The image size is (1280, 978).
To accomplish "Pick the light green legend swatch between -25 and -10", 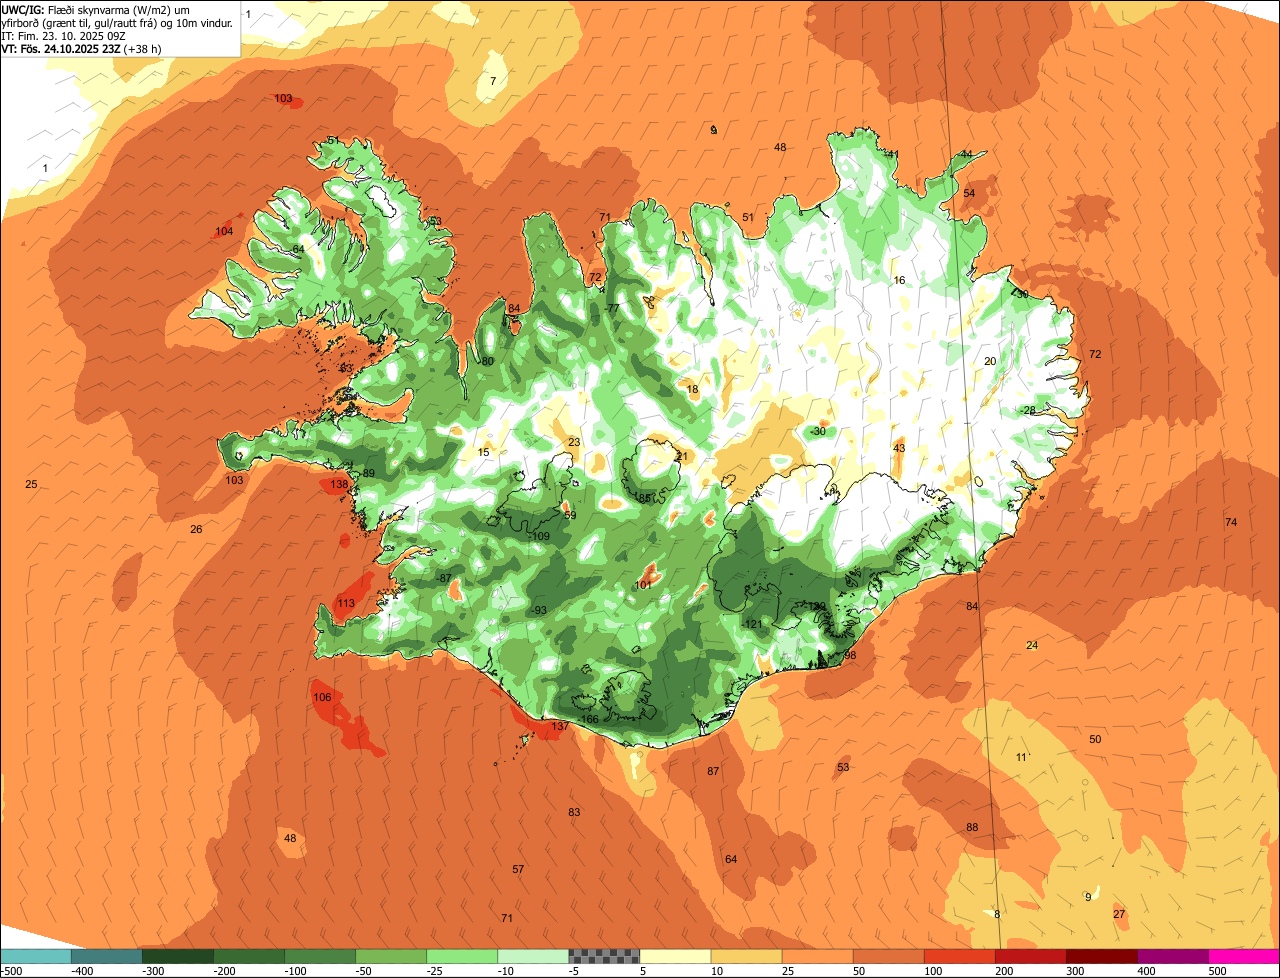I will tap(461, 956).
